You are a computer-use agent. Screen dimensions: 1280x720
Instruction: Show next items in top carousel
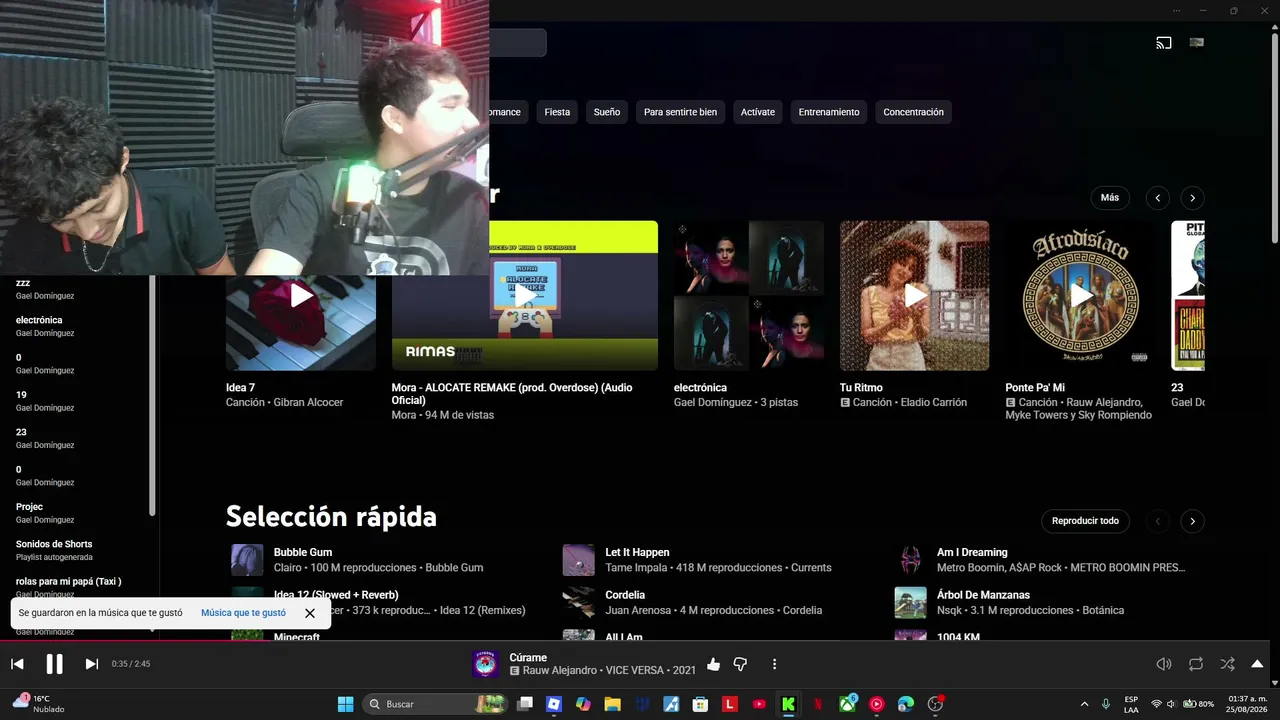tap(1192, 198)
